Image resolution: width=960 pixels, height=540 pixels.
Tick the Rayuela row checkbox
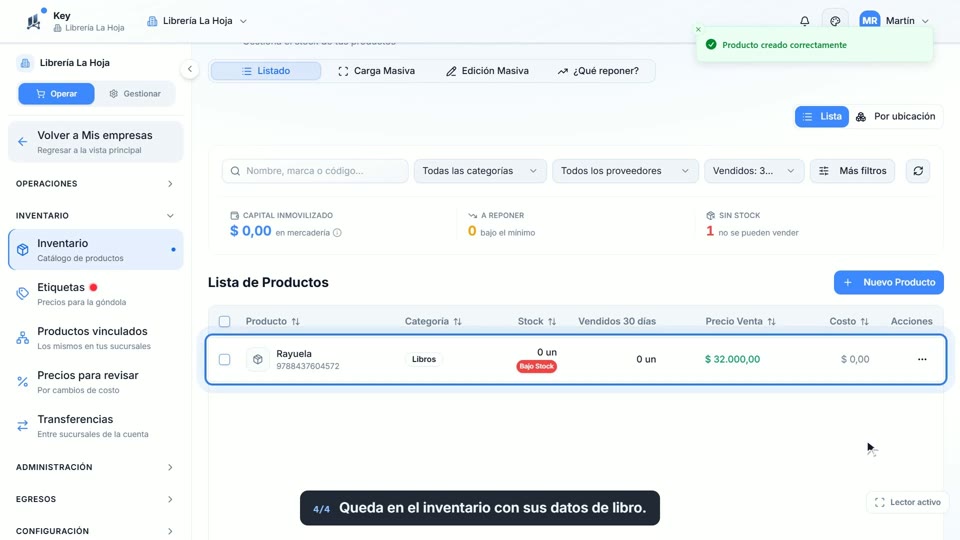point(225,359)
